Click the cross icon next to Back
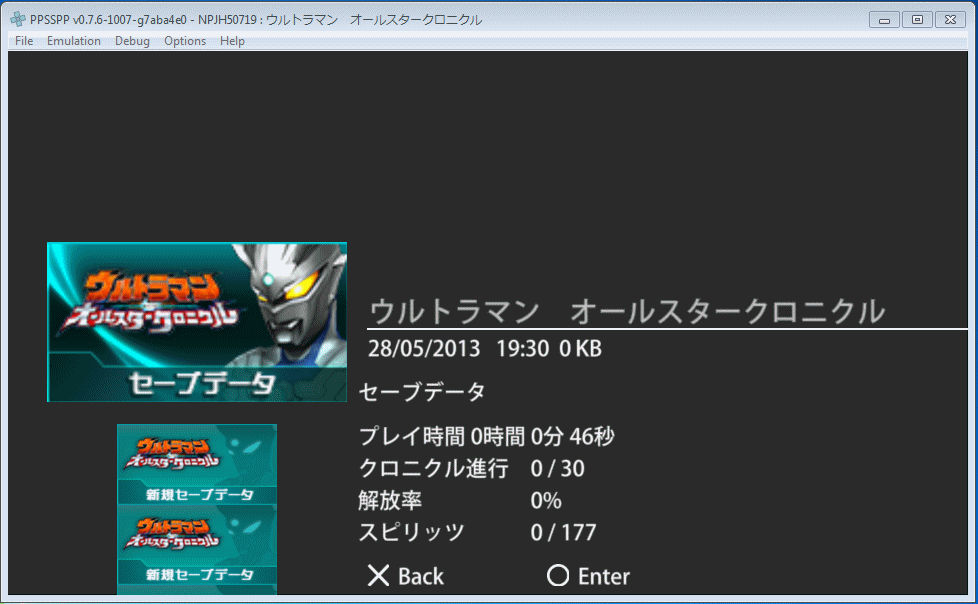Image resolution: width=978 pixels, height=604 pixels. pos(378,576)
